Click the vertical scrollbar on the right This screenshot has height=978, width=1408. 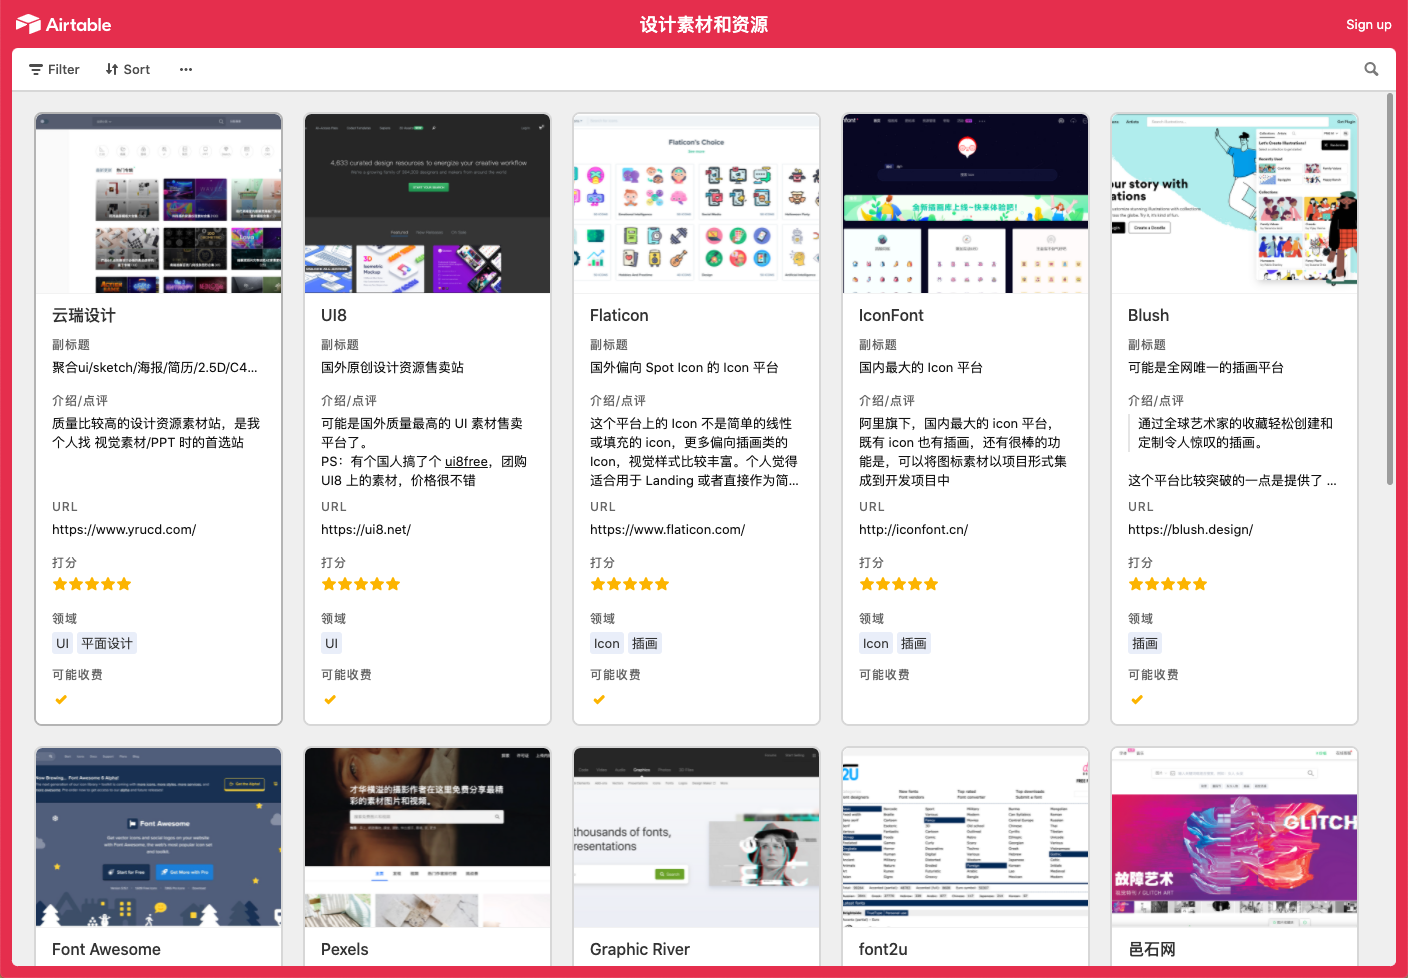click(1390, 290)
